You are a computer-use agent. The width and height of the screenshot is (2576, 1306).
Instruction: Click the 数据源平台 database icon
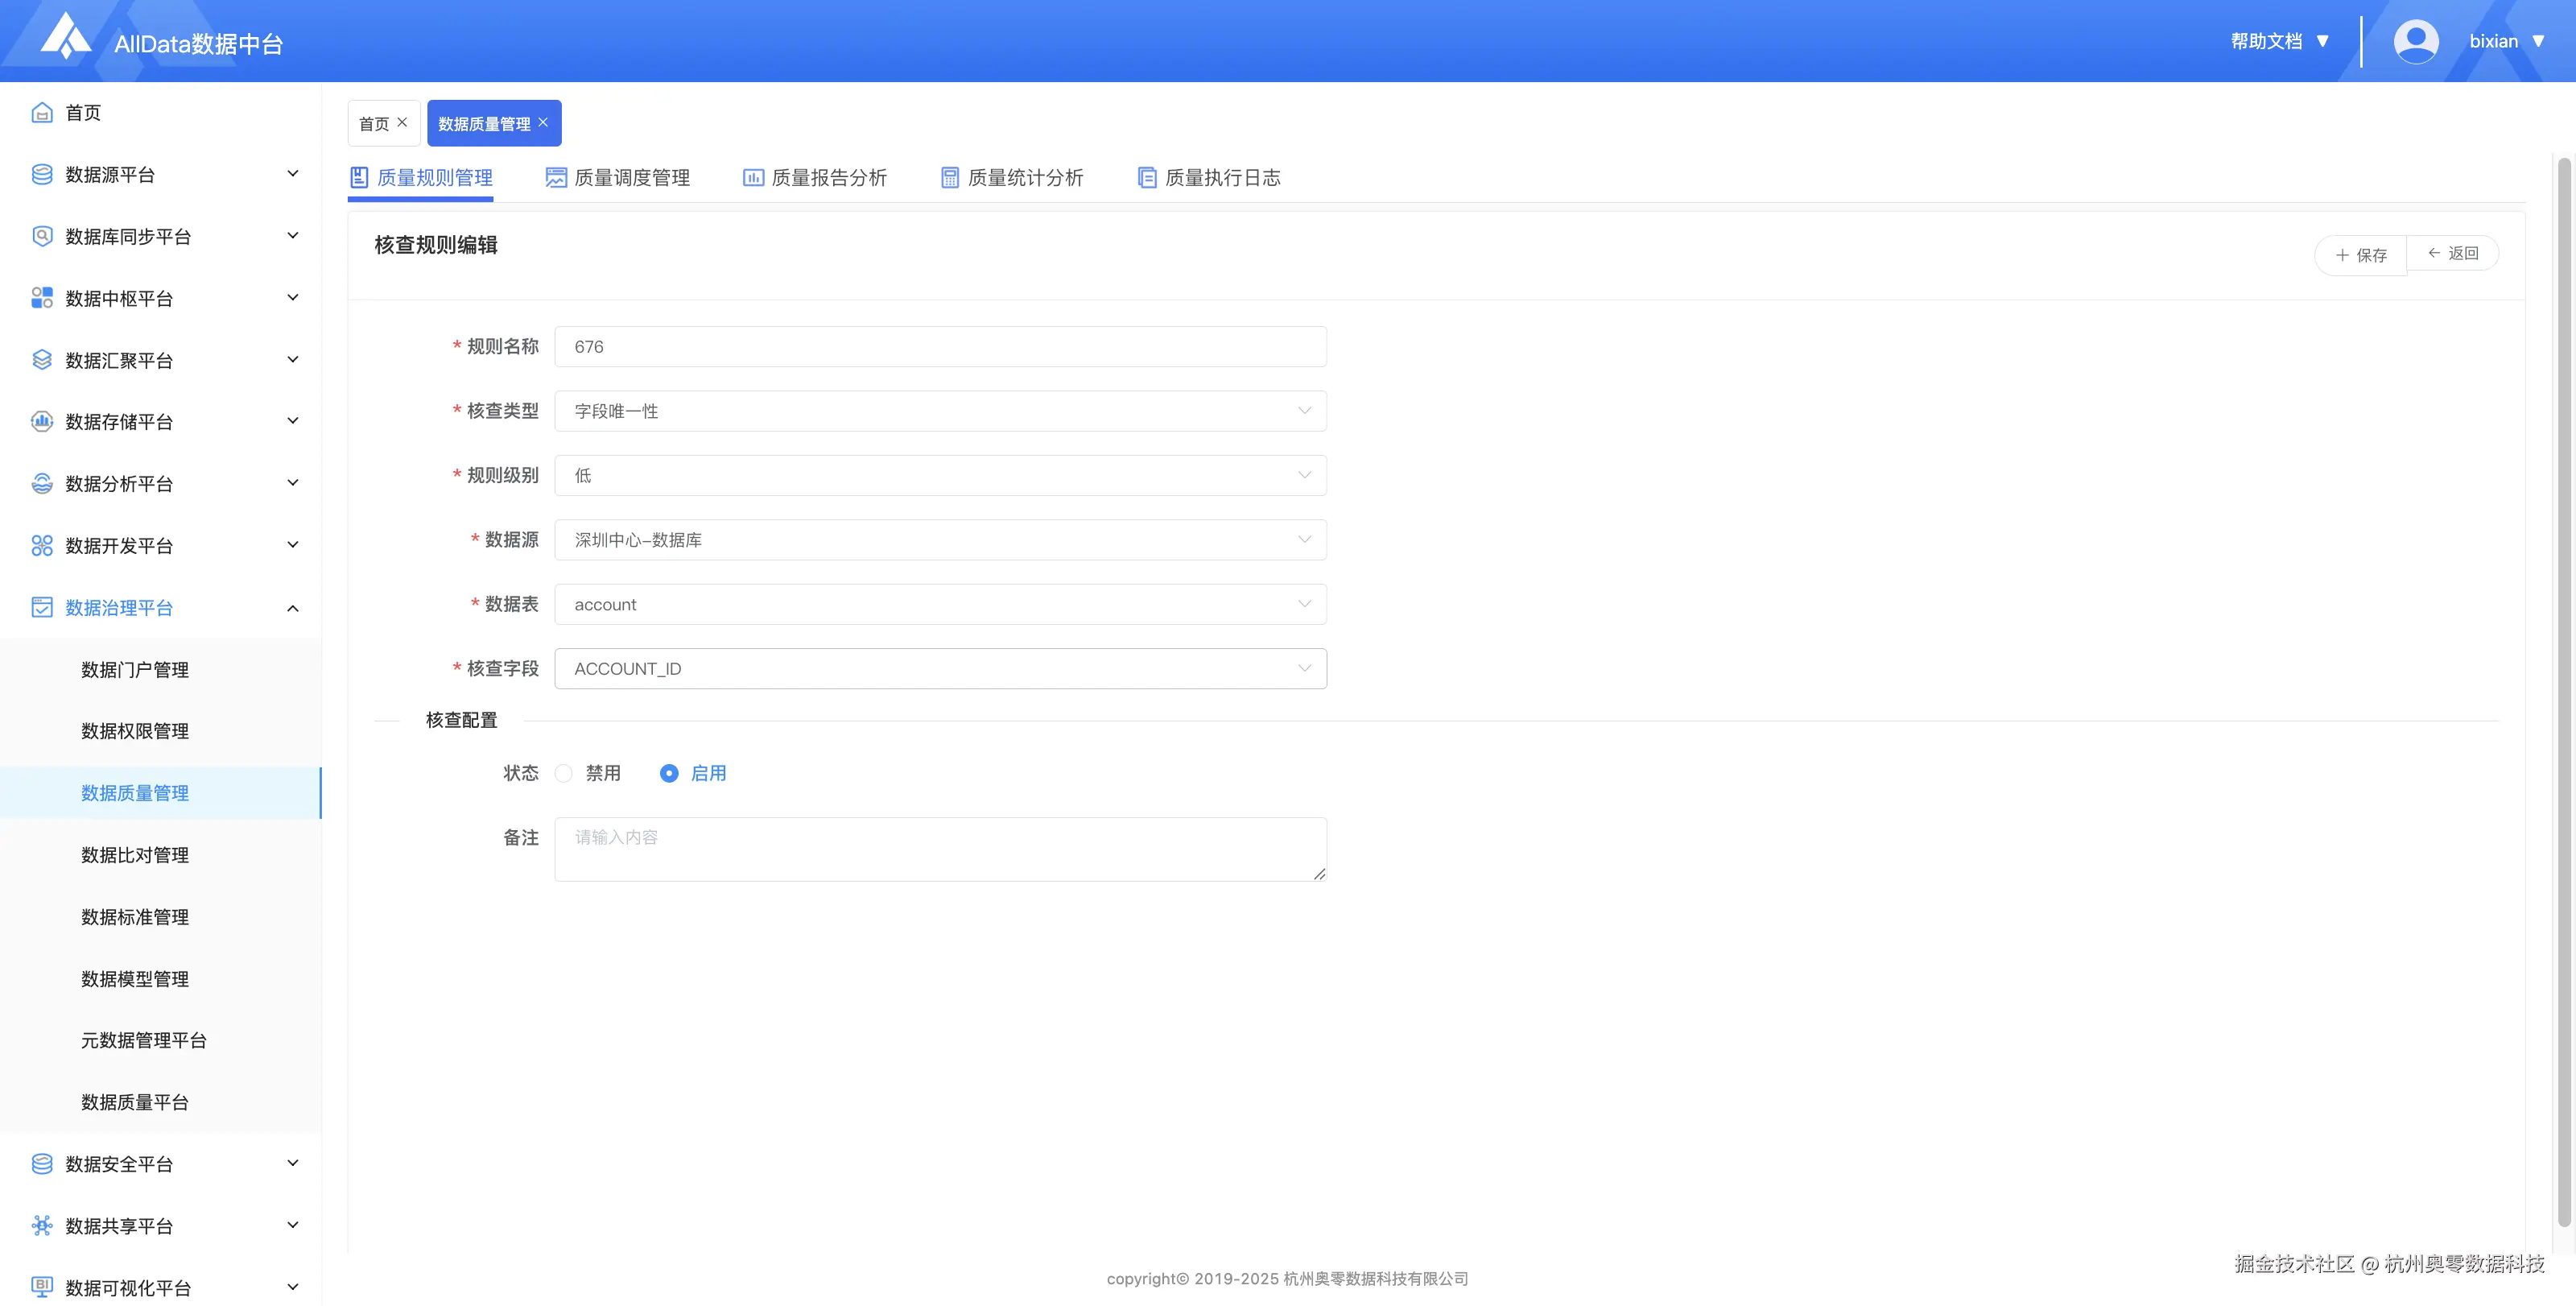tap(42, 175)
